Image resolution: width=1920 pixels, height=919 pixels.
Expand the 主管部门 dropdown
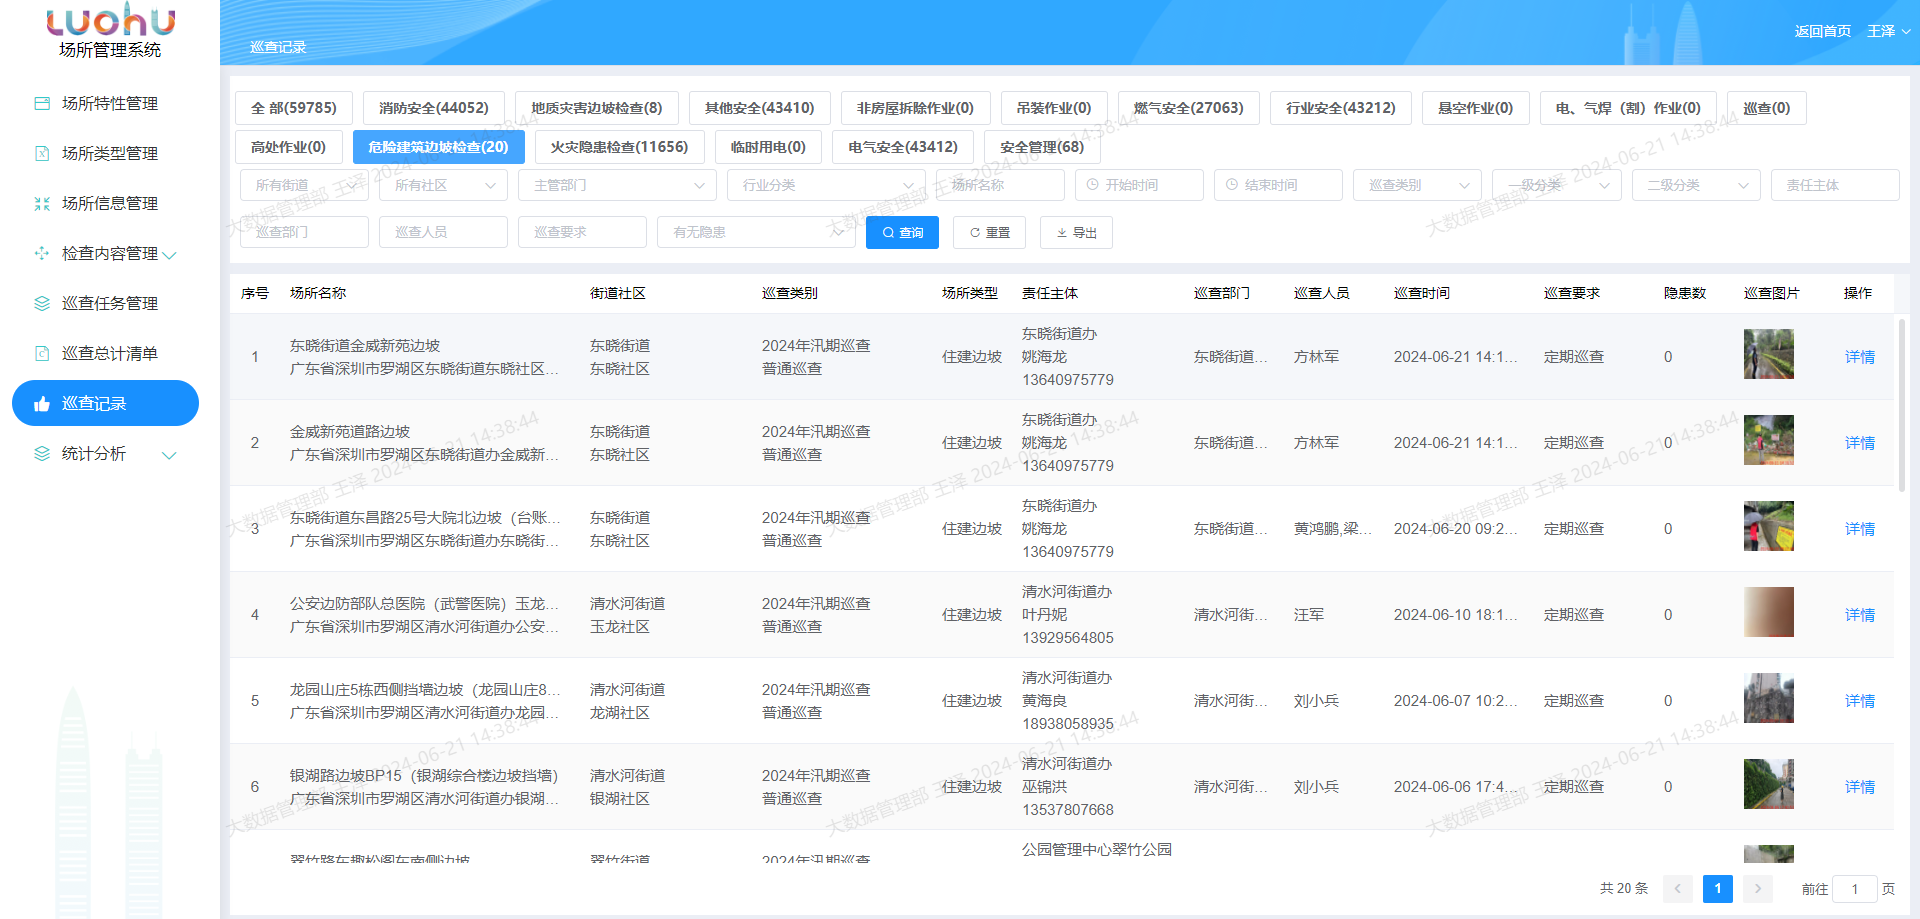tap(618, 185)
